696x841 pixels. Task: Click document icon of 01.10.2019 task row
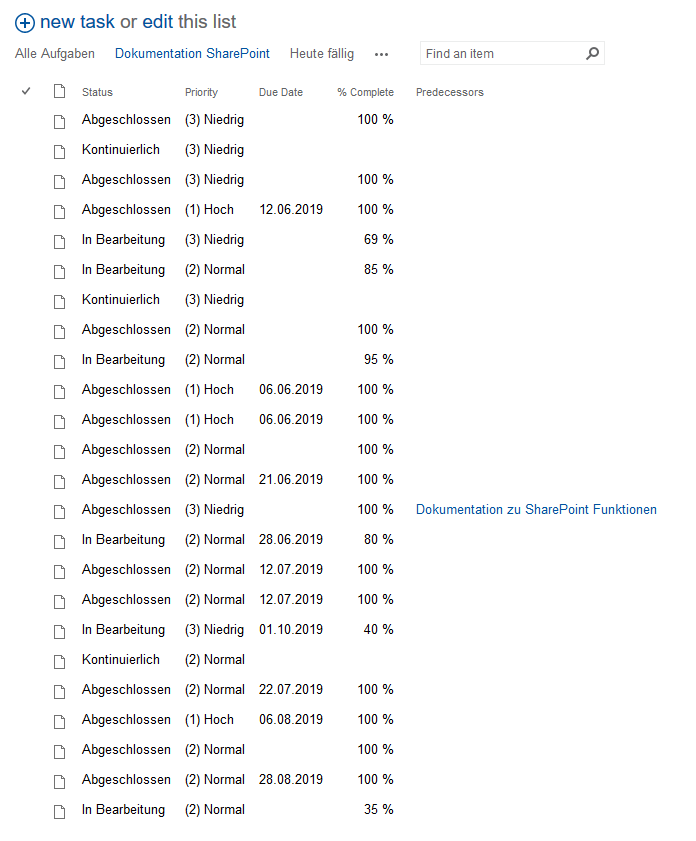point(59,630)
